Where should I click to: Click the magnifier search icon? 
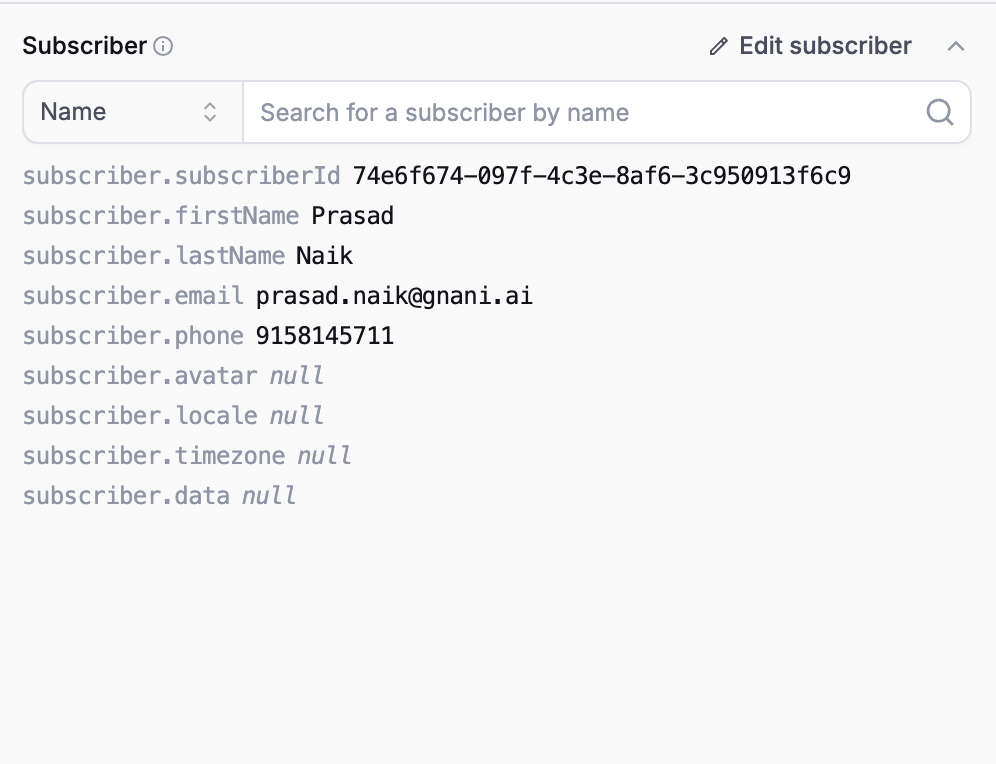coord(939,112)
